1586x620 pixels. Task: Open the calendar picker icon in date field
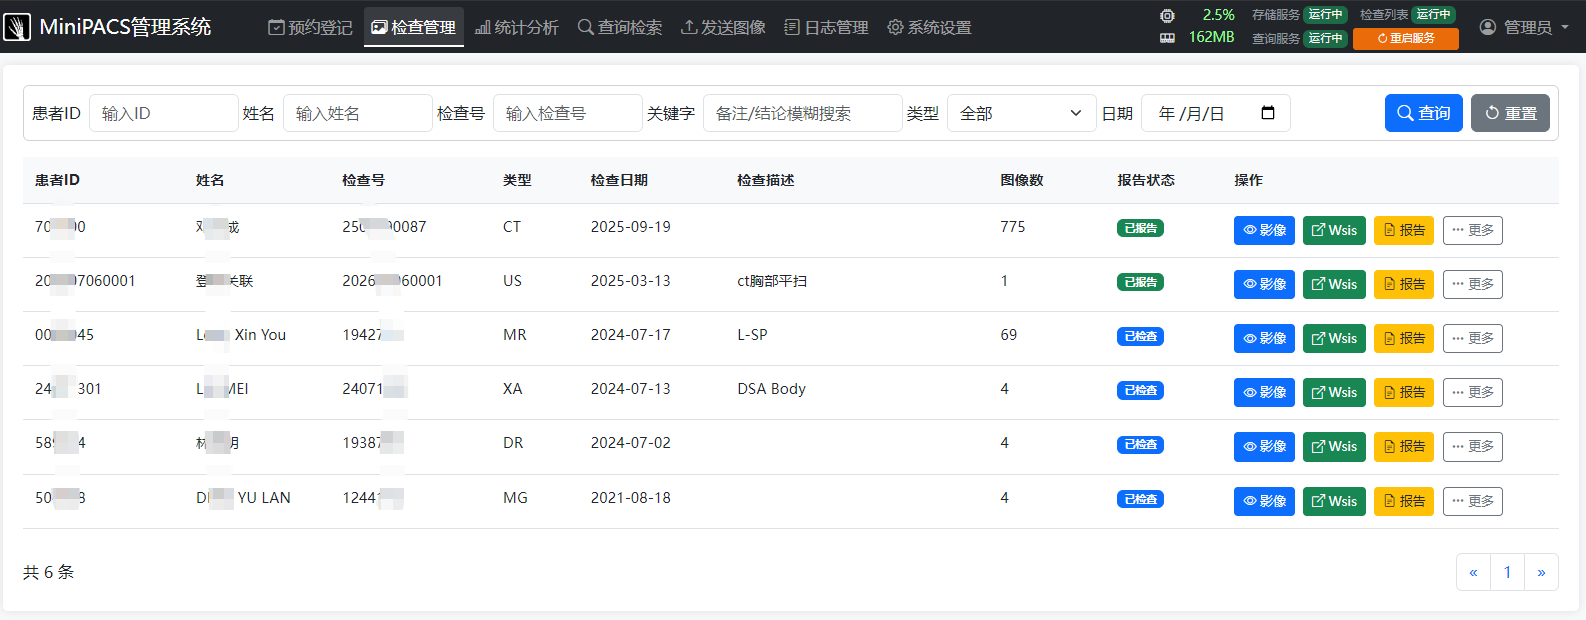click(x=1268, y=113)
